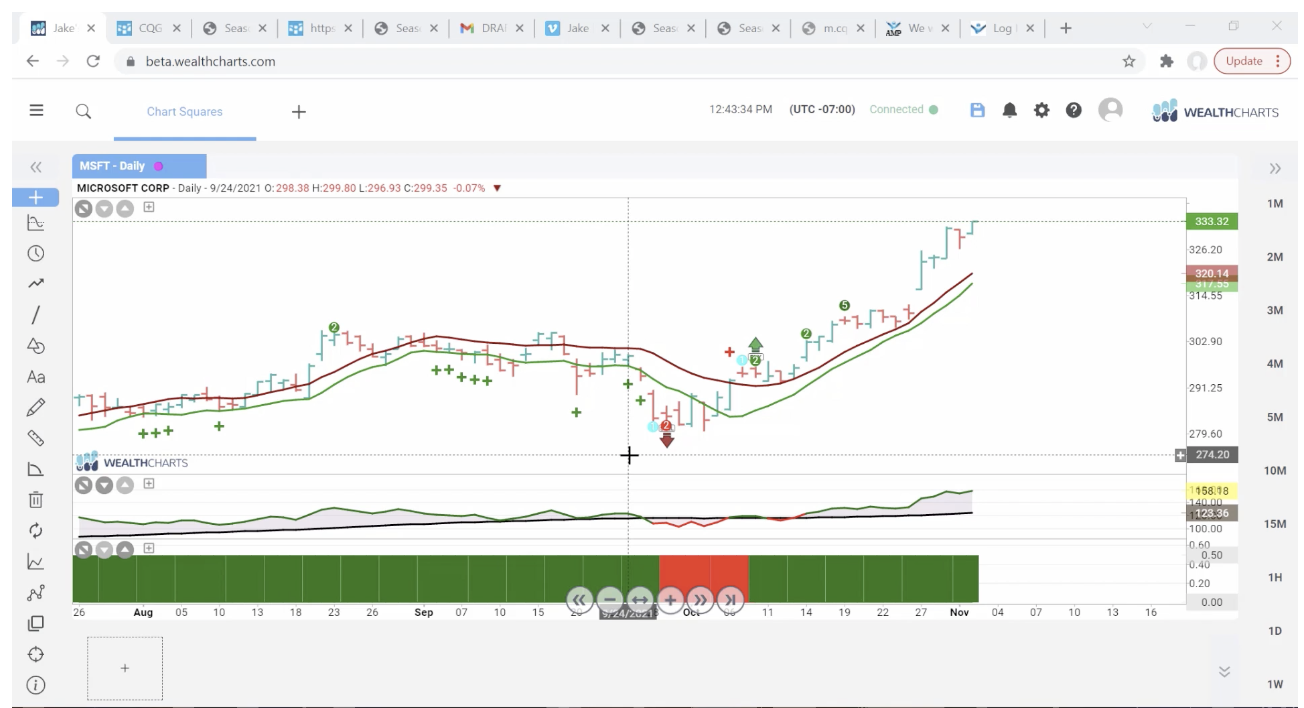Set timeframe to 5M

[x=1275, y=417]
